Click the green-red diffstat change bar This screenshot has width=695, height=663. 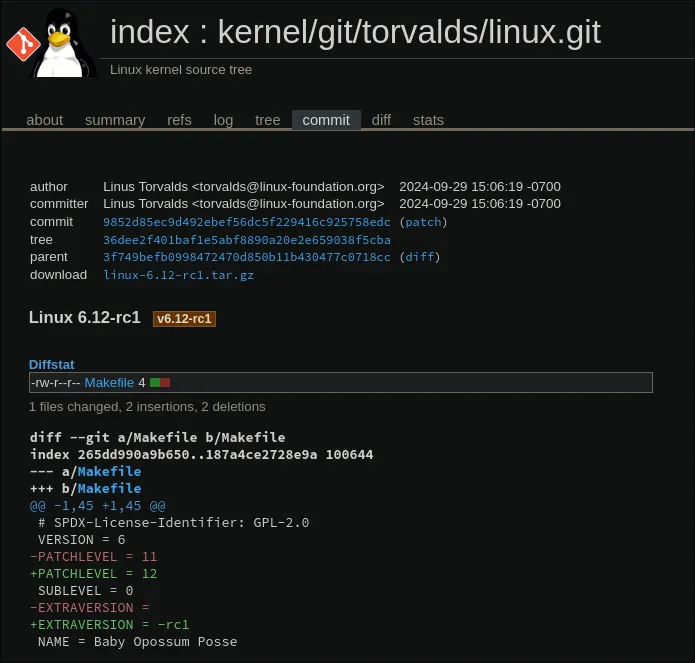pyautogui.click(x=160, y=382)
